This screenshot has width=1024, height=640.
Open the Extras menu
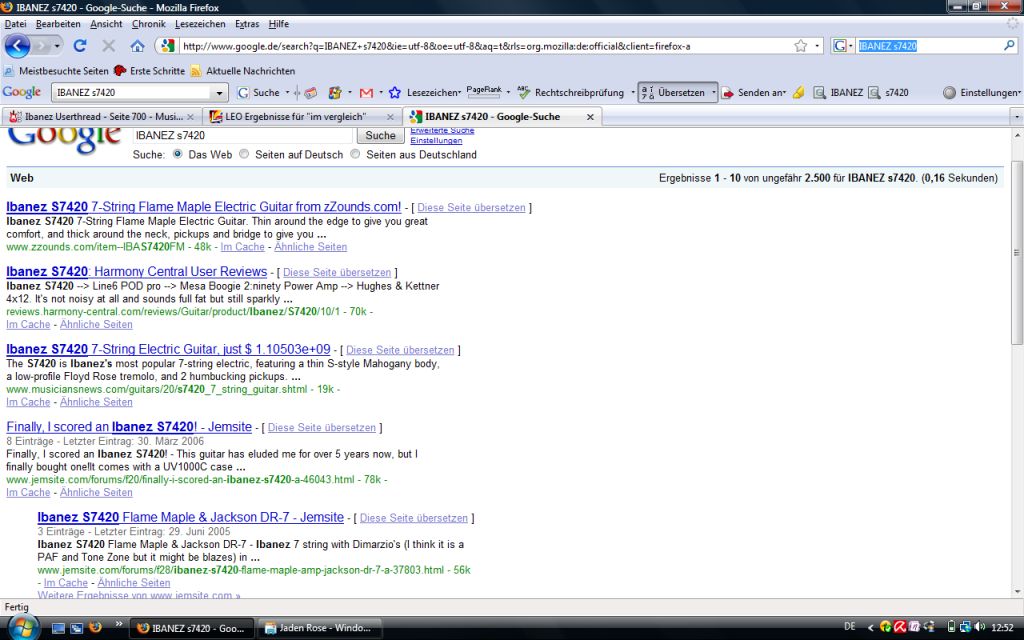tap(247, 24)
